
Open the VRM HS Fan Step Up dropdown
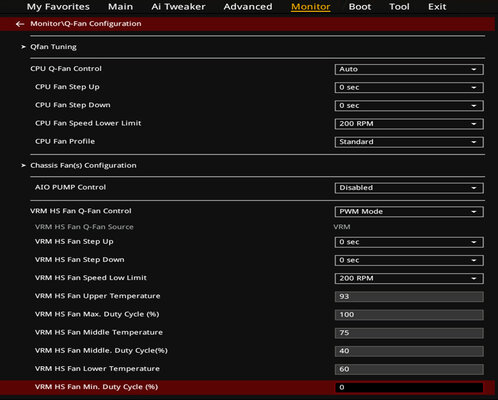coord(409,242)
